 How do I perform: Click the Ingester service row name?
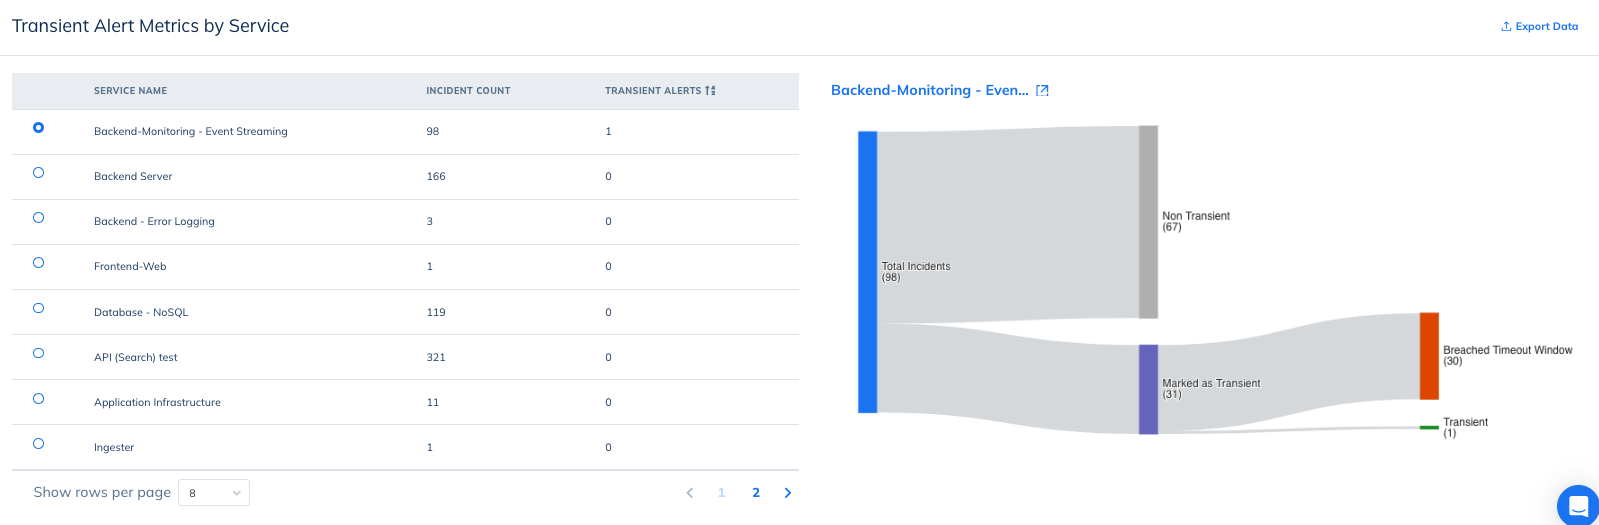[114, 448]
